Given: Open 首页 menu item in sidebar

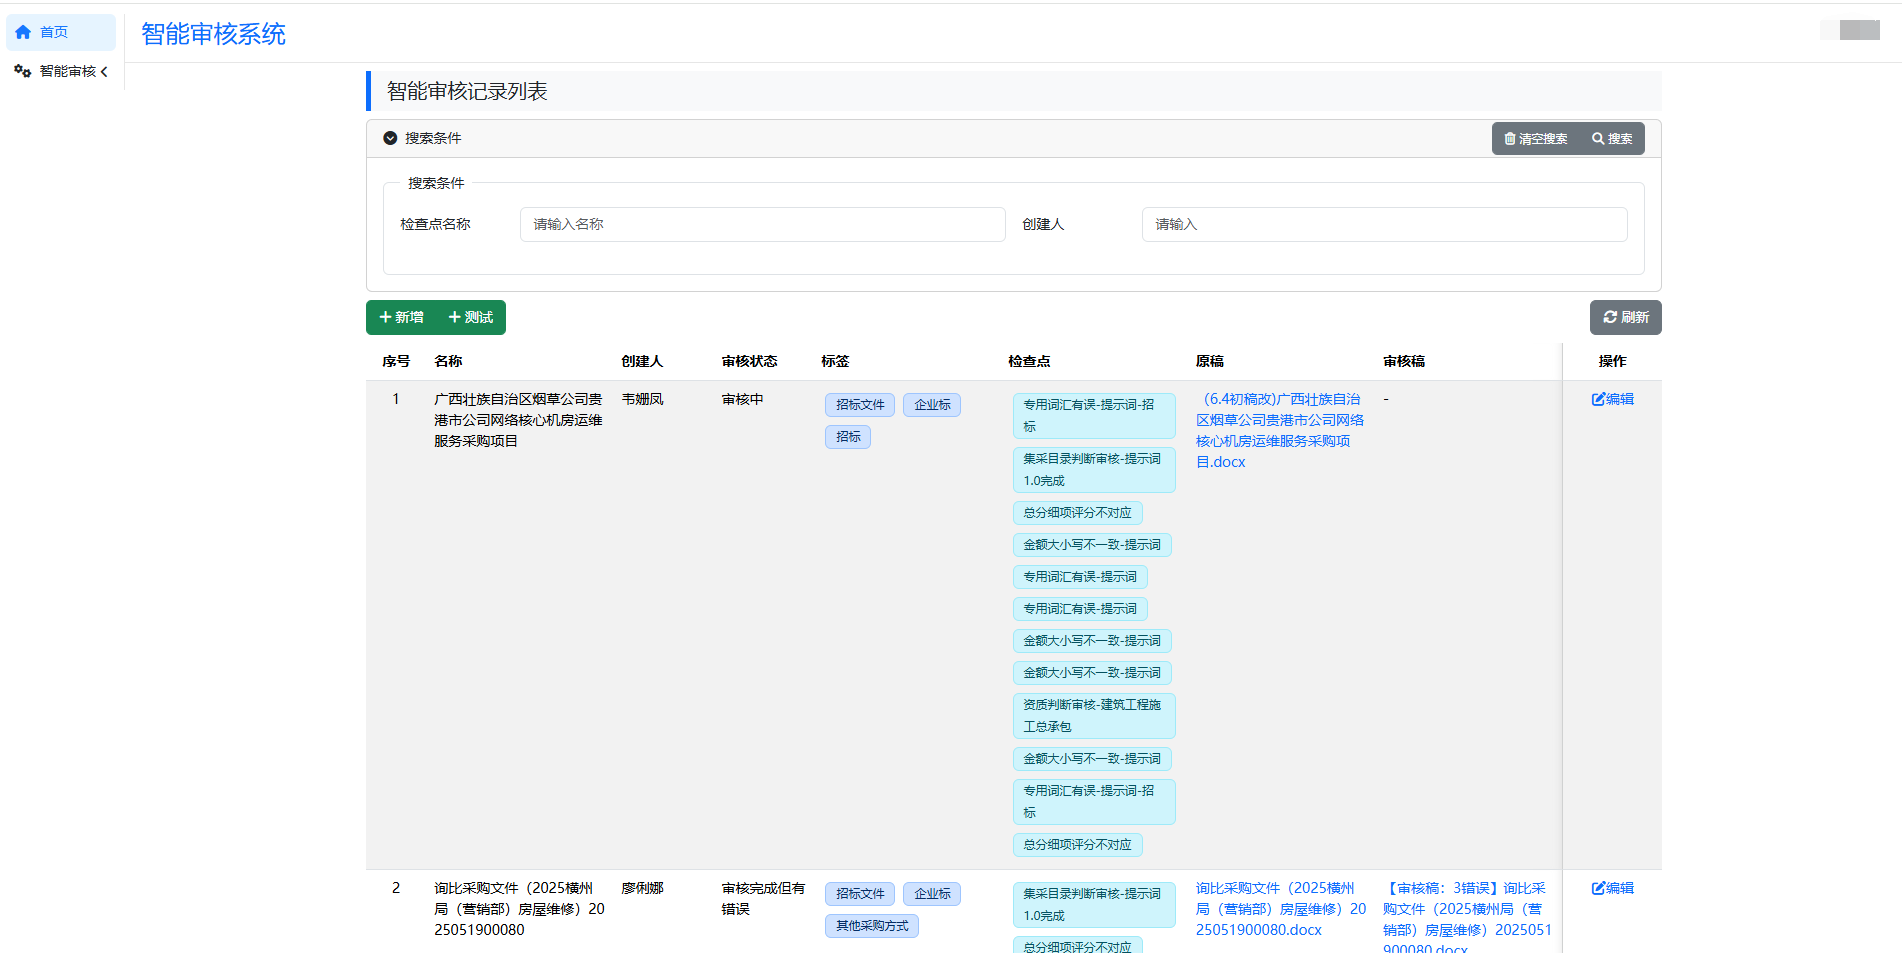Looking at the screenshot, I should pyautogui.click(x=54, y=32).
